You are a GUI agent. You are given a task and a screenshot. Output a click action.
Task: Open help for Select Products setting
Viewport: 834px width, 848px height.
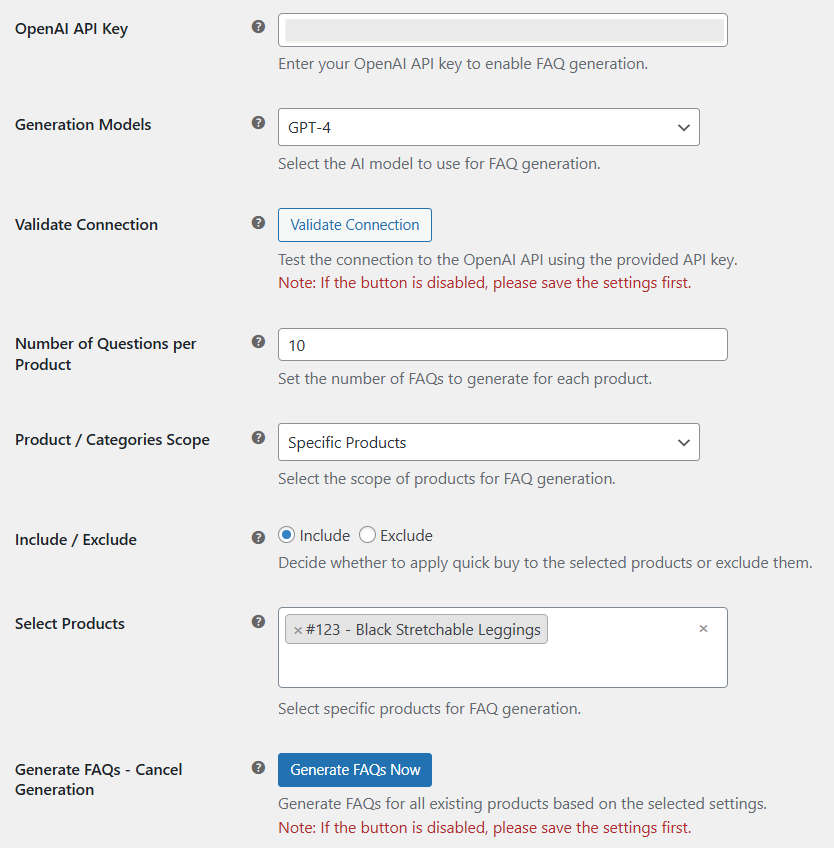[x=258, y=621]
